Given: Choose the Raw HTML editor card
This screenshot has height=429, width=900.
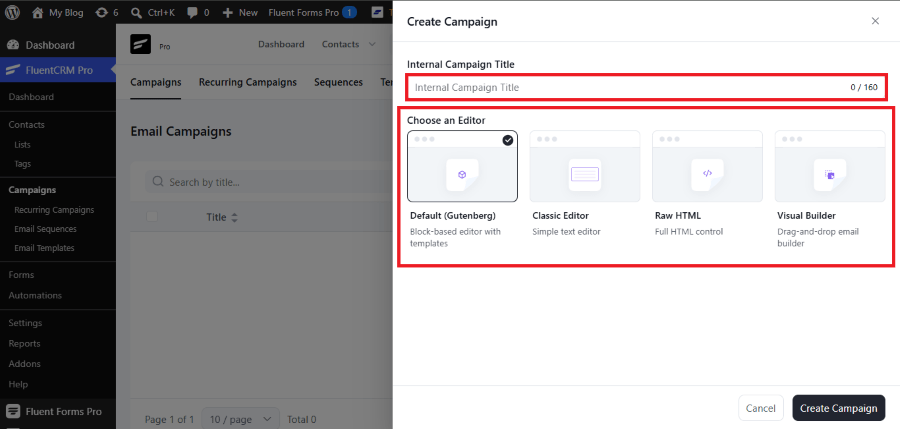Looking at the screenshot, I should [x=707, y=166].
